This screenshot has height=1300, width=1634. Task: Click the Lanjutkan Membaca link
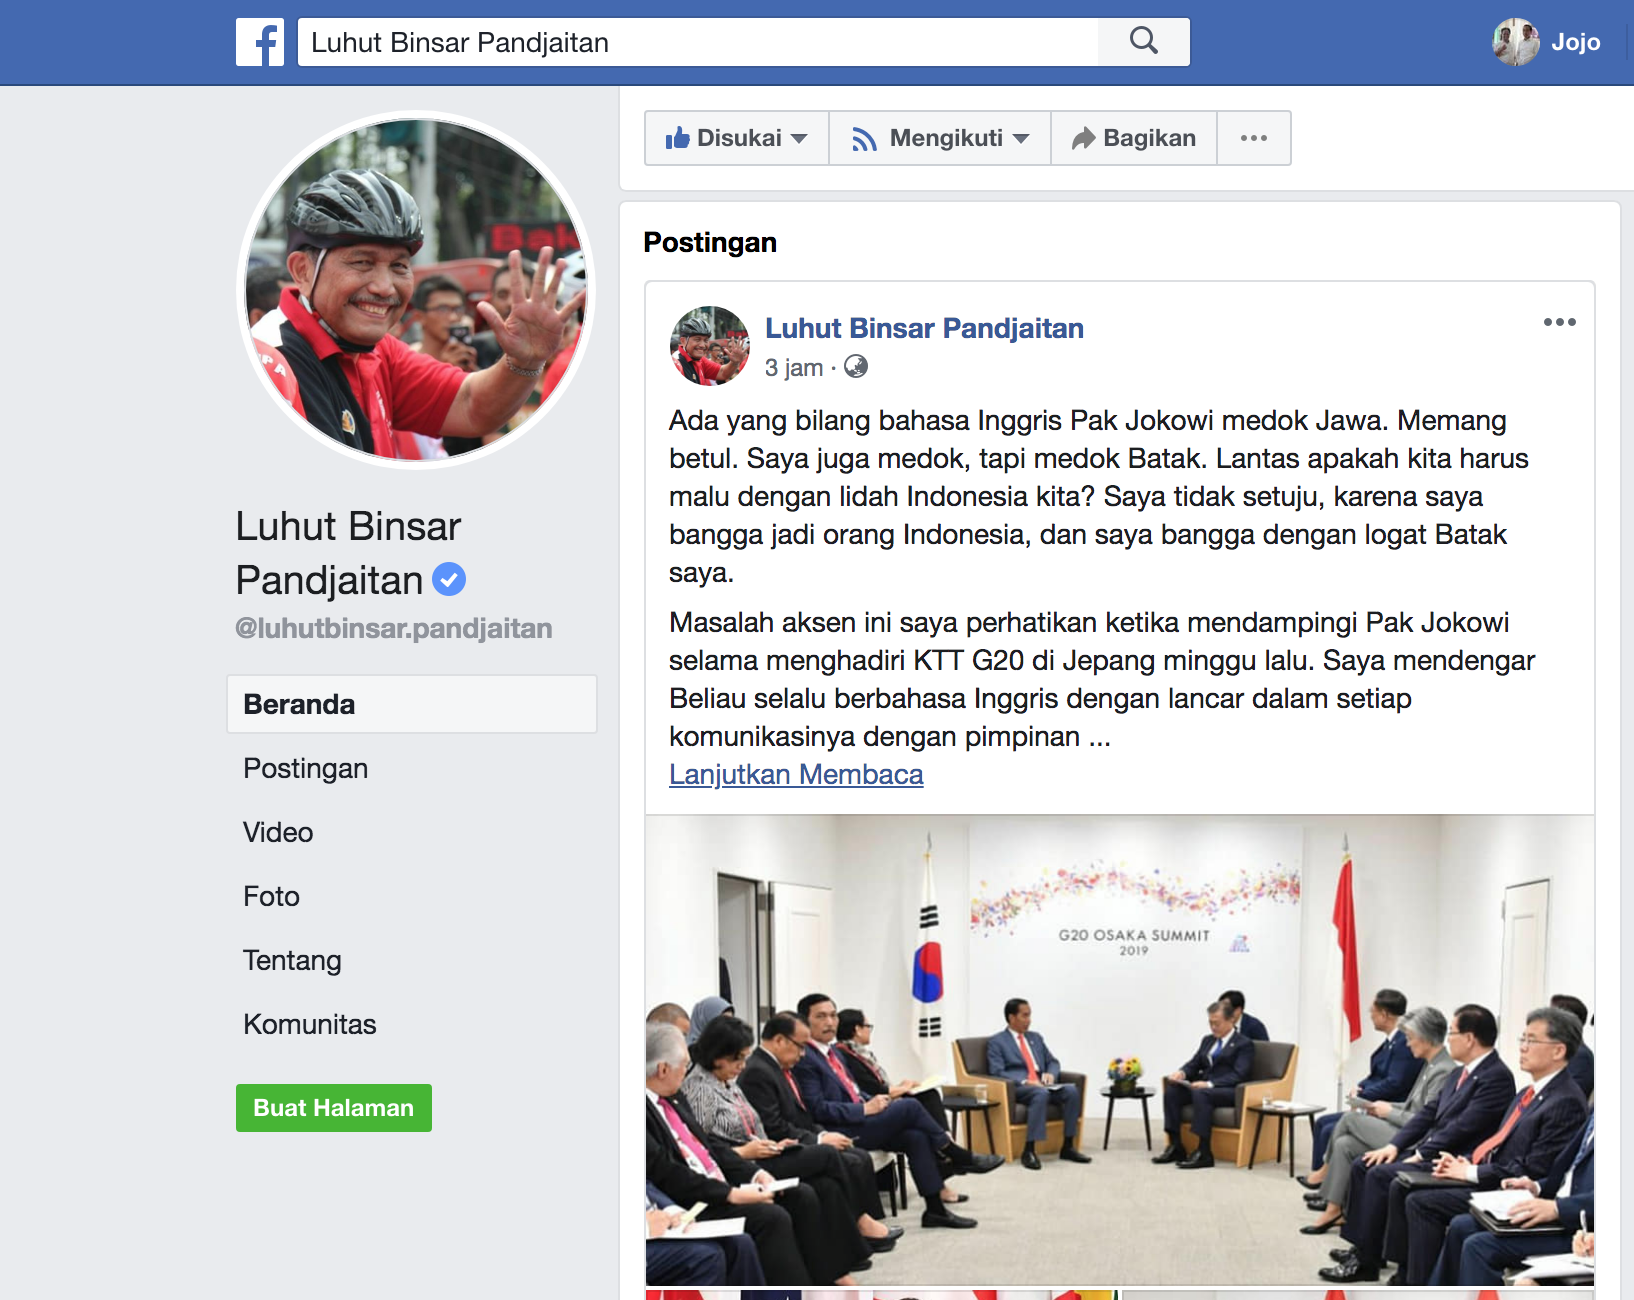(796, 775)
